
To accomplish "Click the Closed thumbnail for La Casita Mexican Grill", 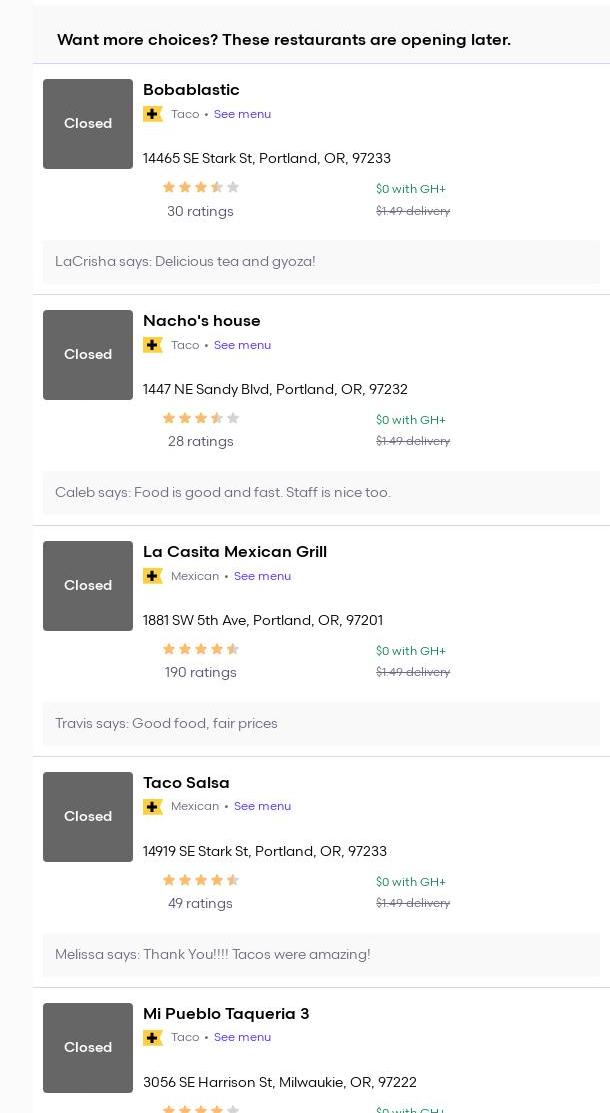I will point(88,586).
